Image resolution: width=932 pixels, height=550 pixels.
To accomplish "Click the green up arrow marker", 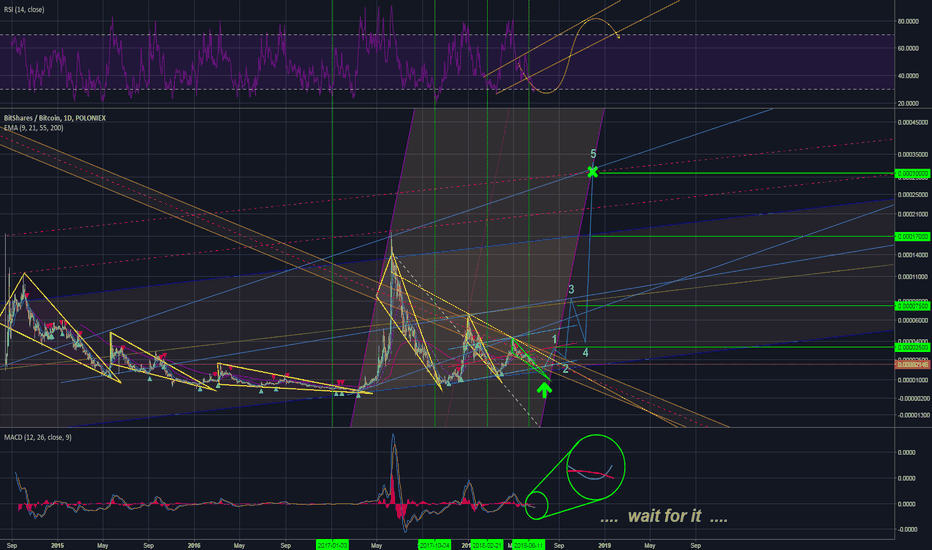I will tap(544, 390).
